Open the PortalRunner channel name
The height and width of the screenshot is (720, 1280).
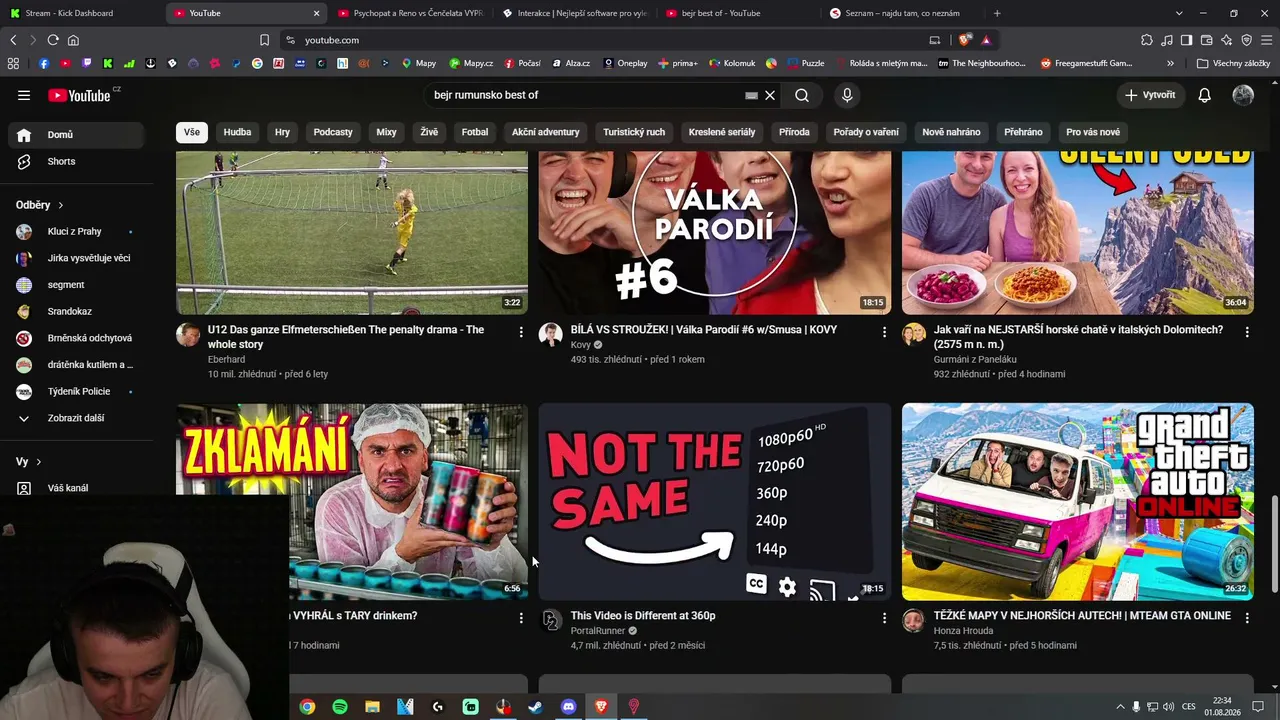(598, 631)
